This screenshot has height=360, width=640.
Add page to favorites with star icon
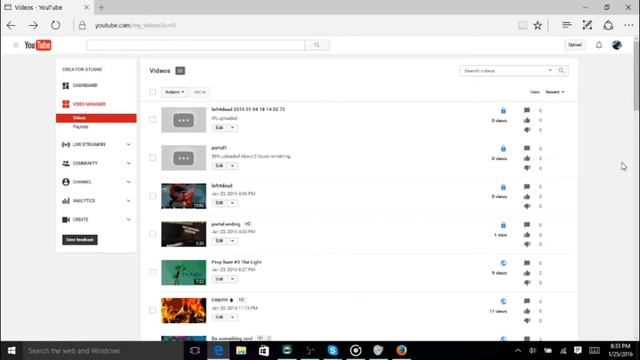[x=538, y=25]
